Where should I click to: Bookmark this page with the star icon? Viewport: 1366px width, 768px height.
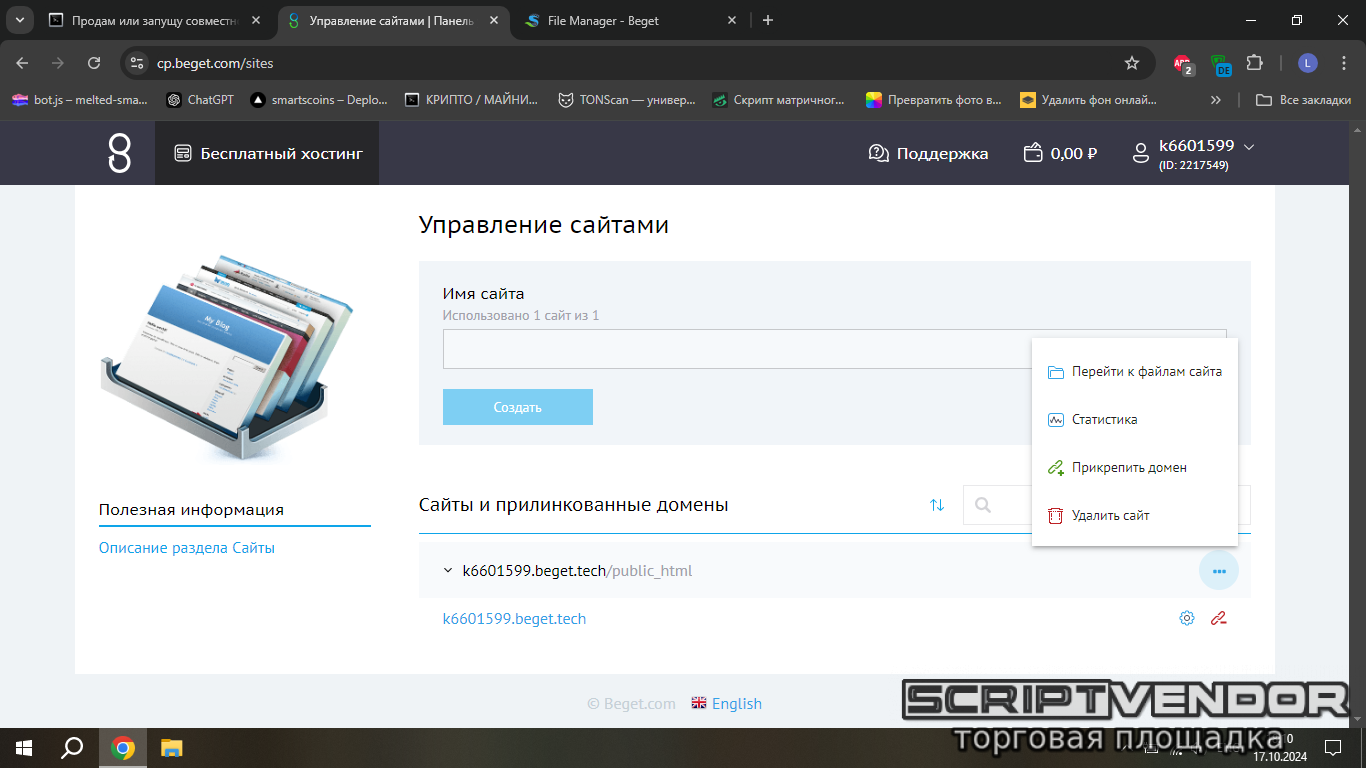(1132, 63)
